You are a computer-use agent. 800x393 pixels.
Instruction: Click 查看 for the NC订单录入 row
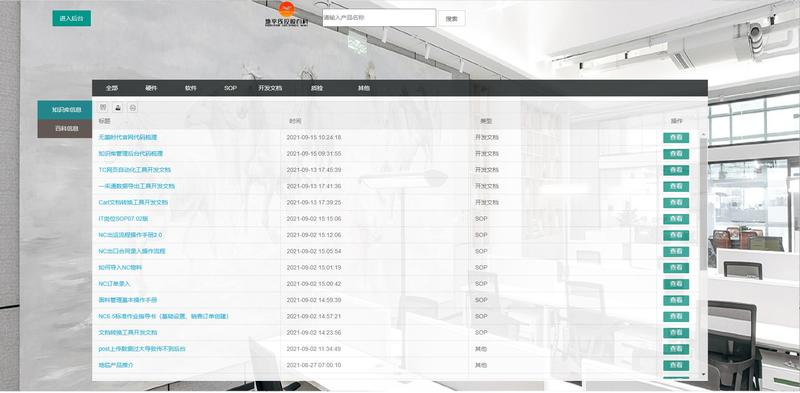tap(676, 284)
